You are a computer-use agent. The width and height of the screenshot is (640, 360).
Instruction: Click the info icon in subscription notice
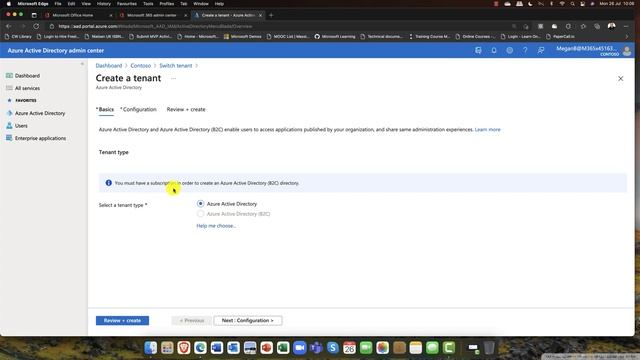tap(109, 183)
